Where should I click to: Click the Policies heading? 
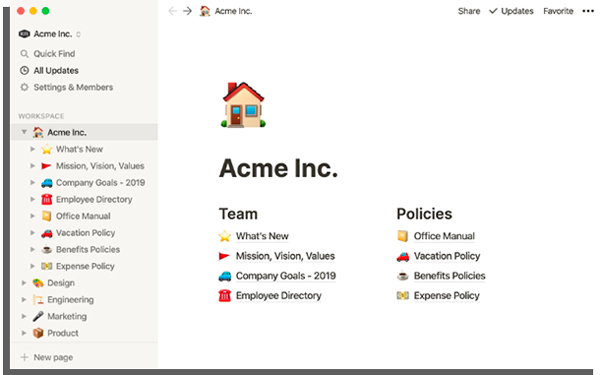coord(424,214)
